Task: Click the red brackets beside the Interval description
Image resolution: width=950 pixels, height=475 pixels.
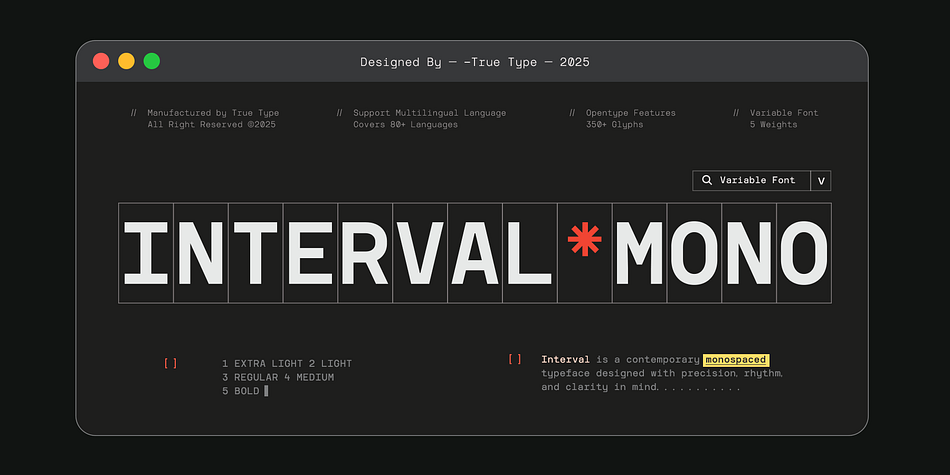Action: [x=514, y=359]
